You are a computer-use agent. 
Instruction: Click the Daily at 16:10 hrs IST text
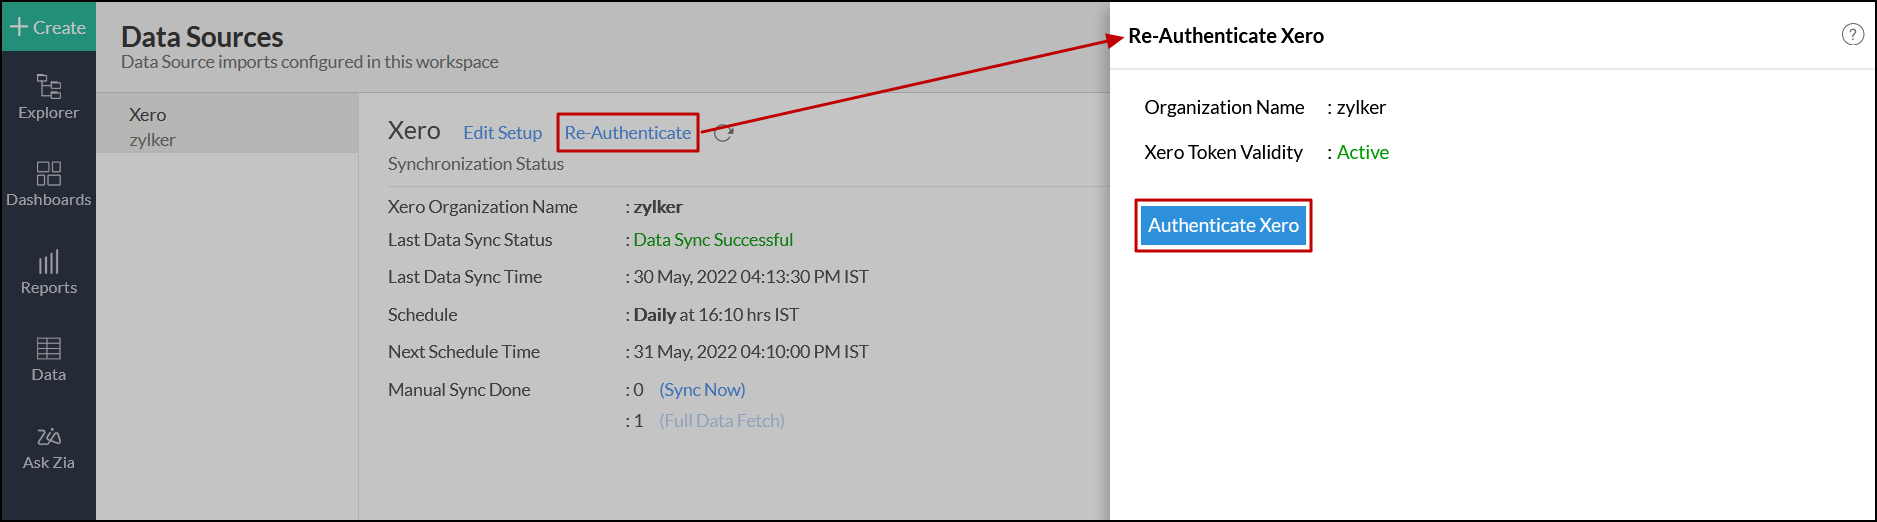click(x=716, y=315)
